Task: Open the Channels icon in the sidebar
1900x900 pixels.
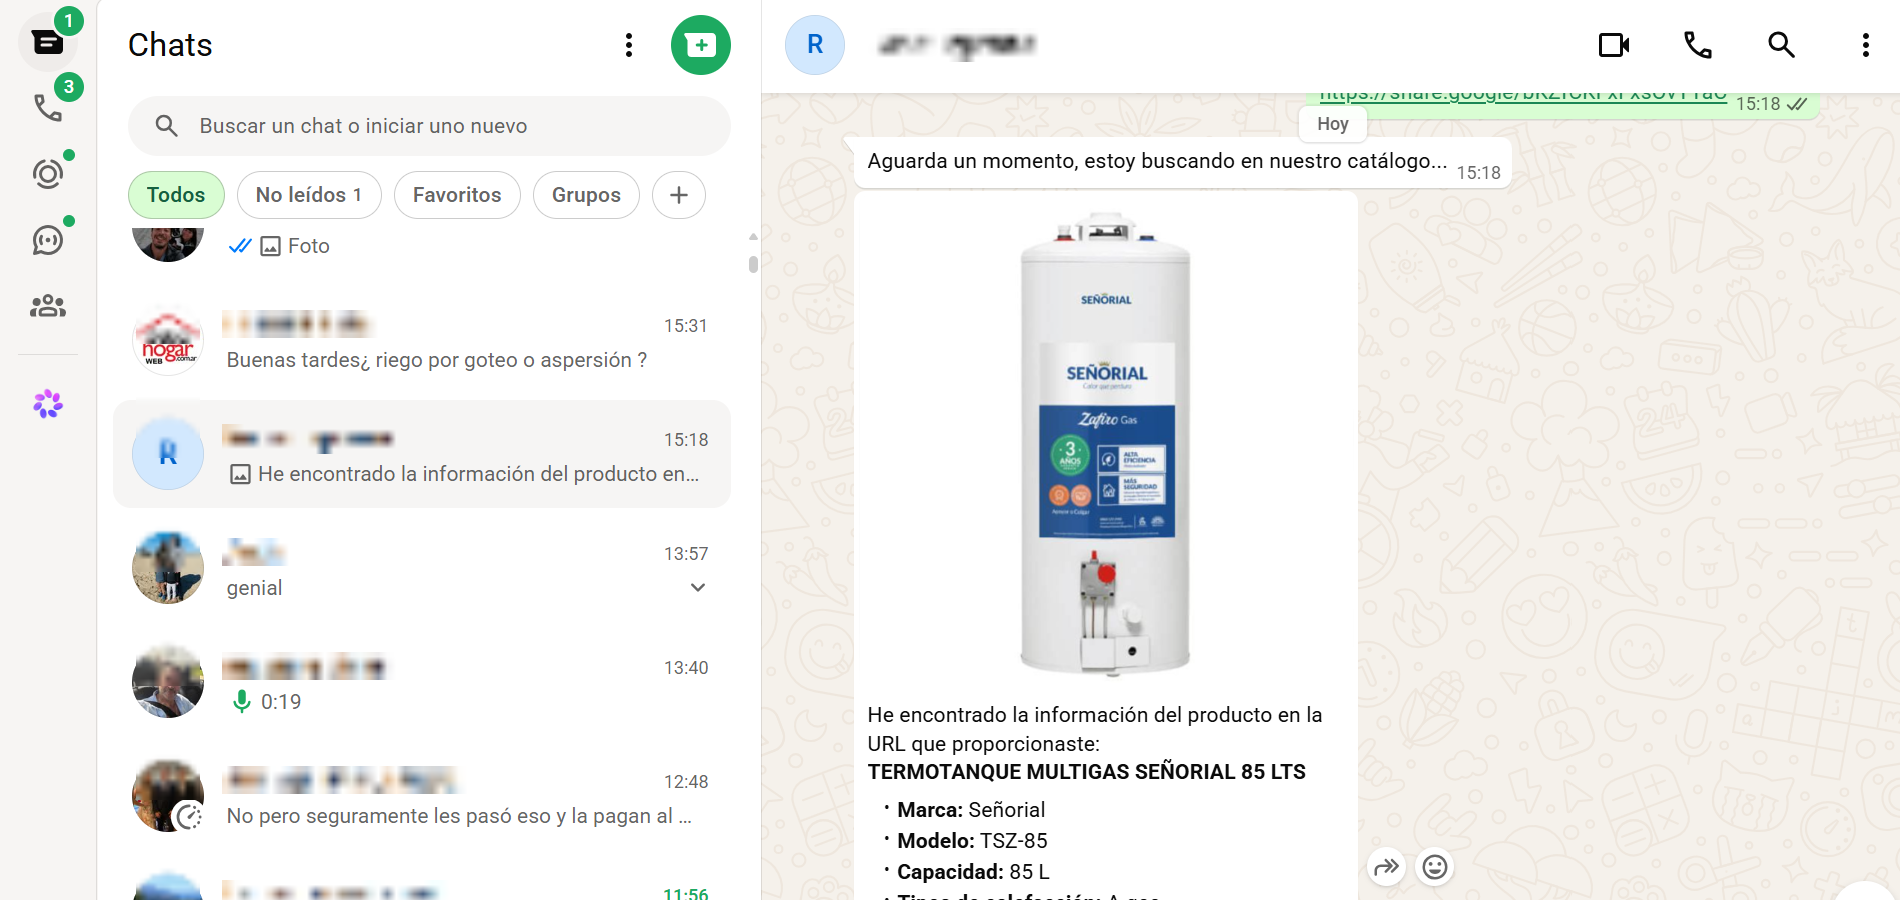Action: tap(48, 240)
